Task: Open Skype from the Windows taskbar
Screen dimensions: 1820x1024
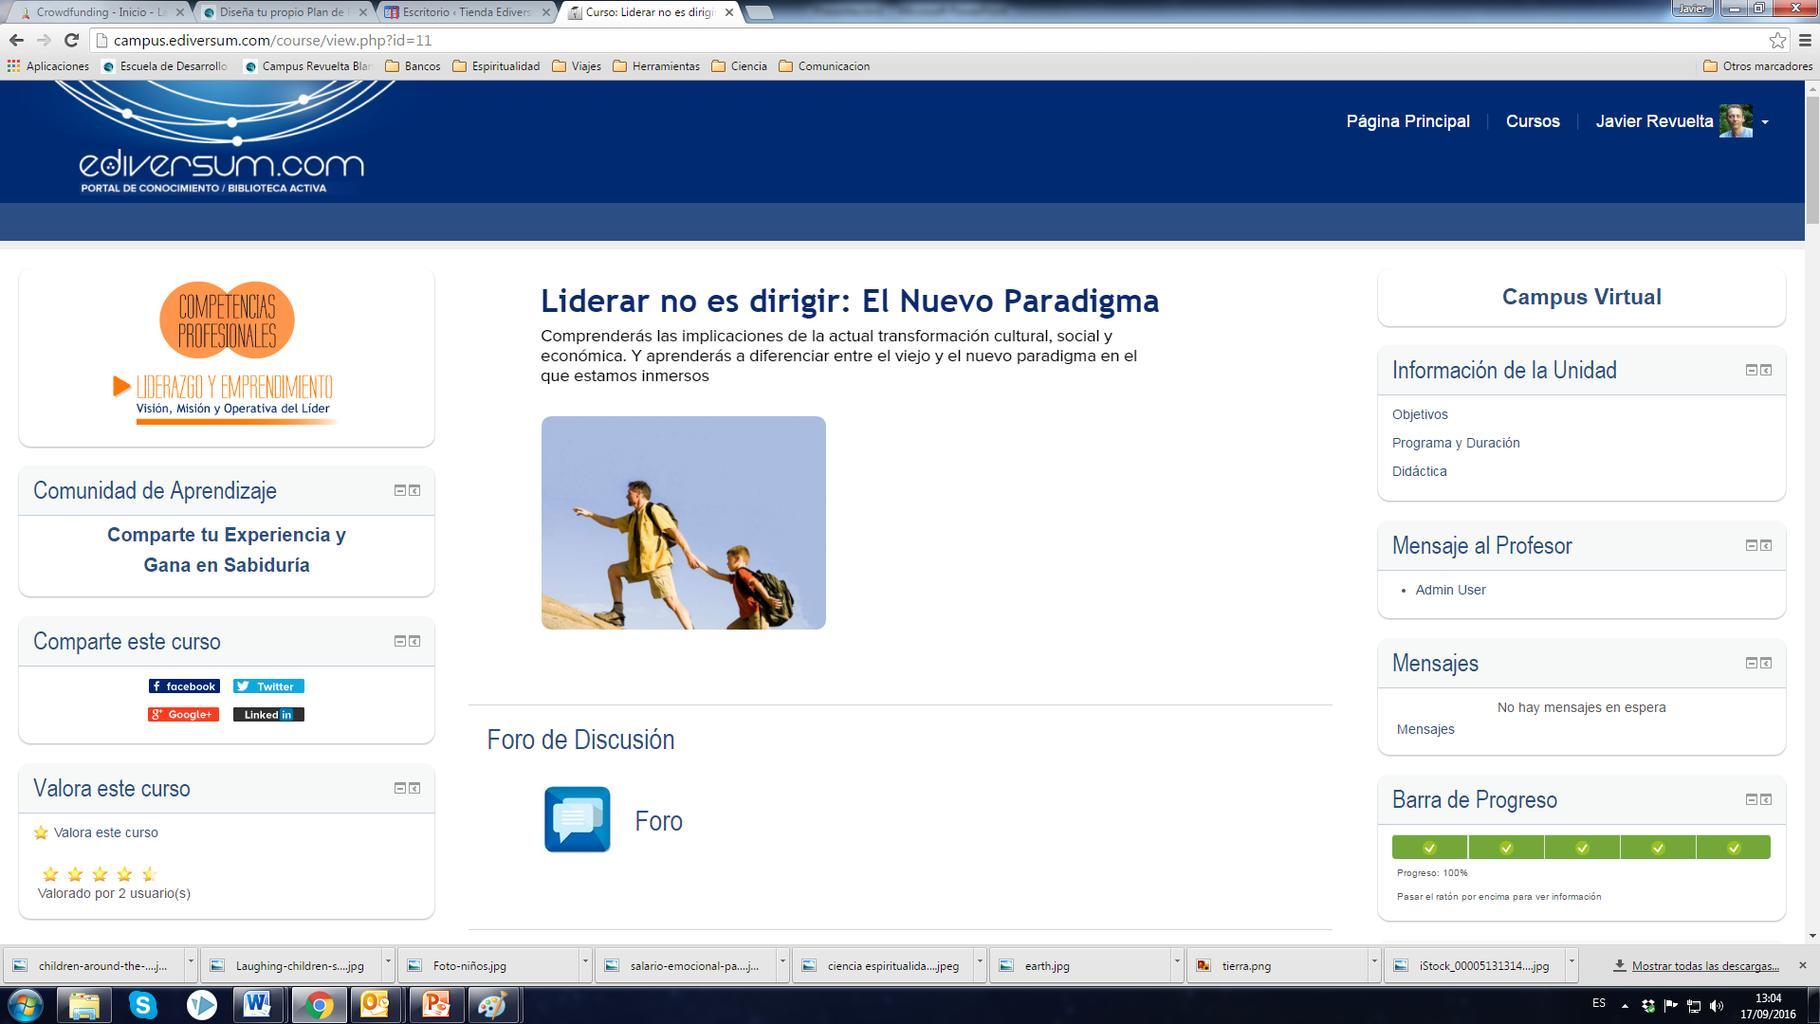Action: [143, 1004]
